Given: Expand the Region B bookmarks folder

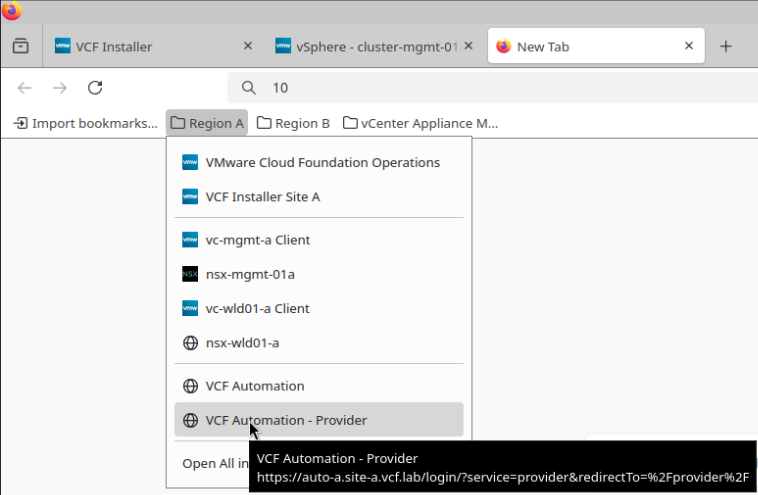Looking at the screenshot, I should point(293,123).
